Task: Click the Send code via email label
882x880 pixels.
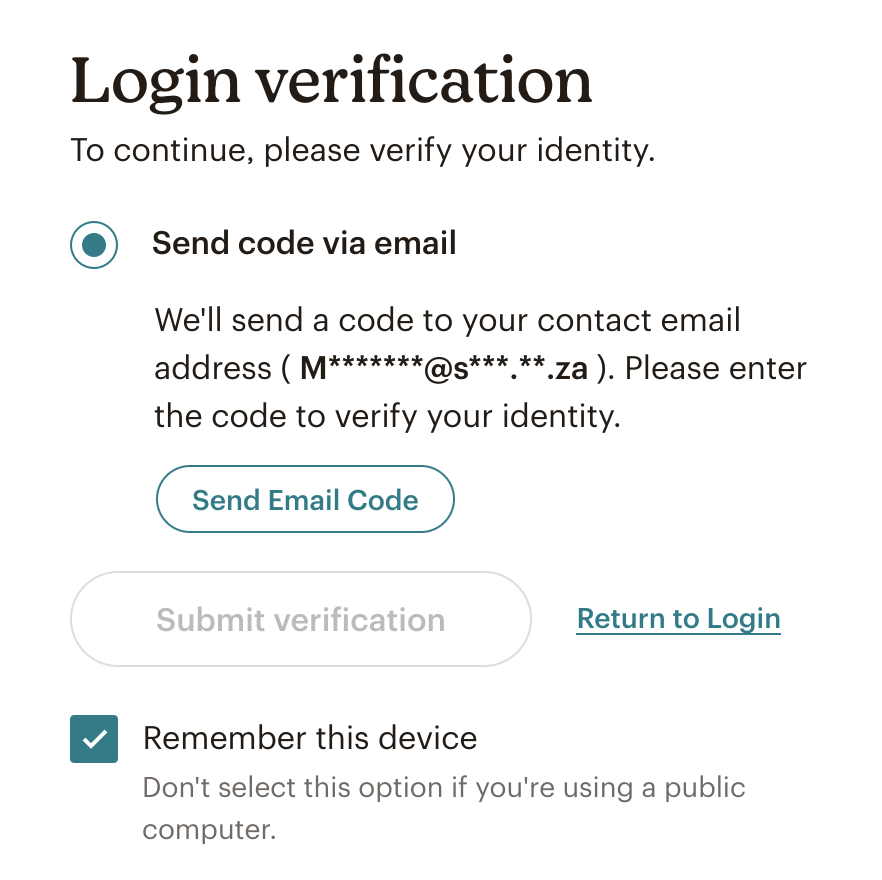Action: pos(304,243)
